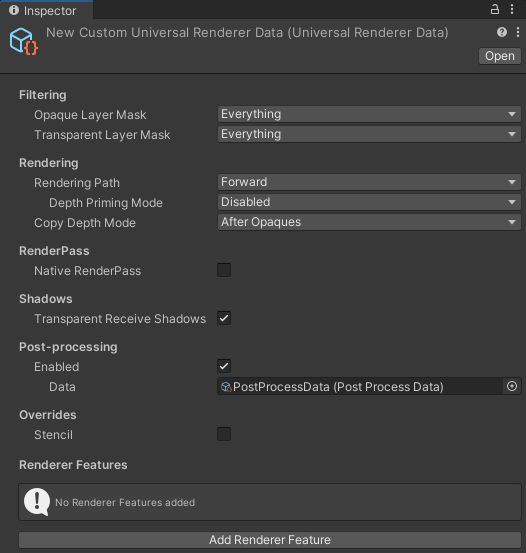This screenshot has width=526, height=553.
Task: Click the Inspector lock icon
Action: click(495, 10)
